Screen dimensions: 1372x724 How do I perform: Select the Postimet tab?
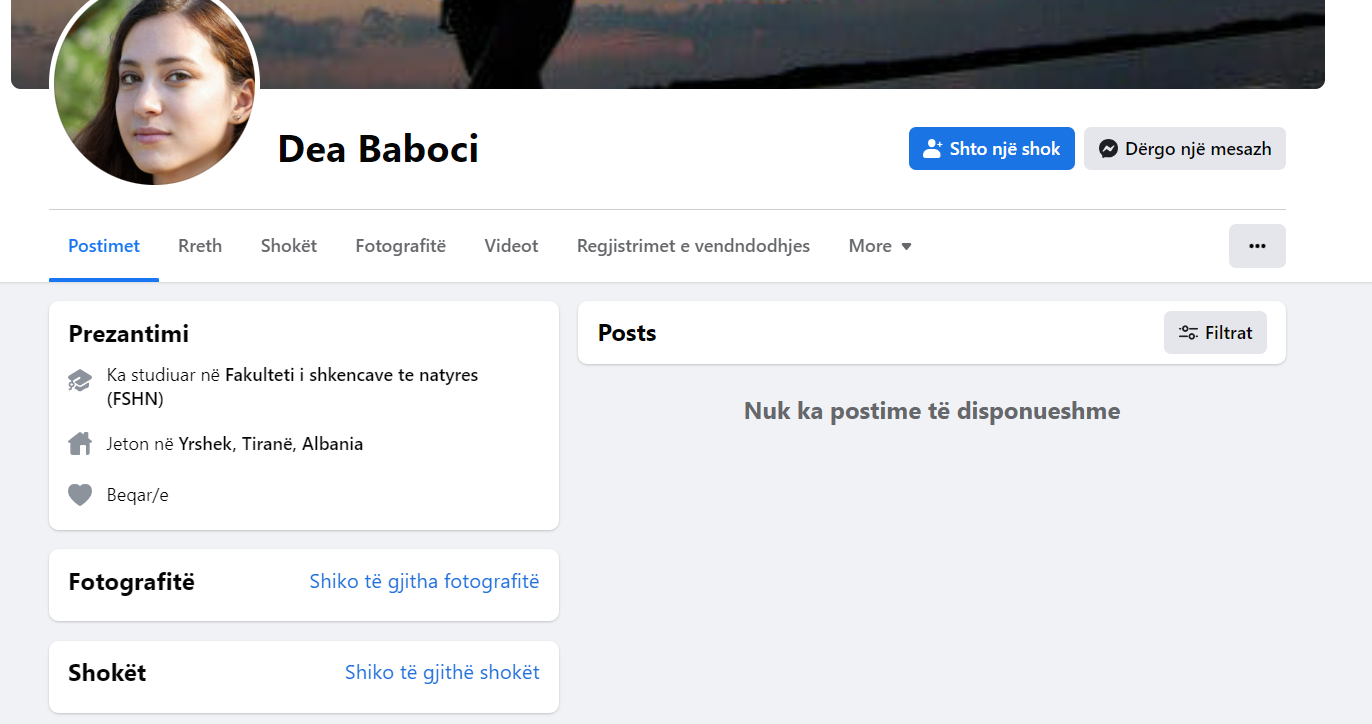[x=104, y=246]
